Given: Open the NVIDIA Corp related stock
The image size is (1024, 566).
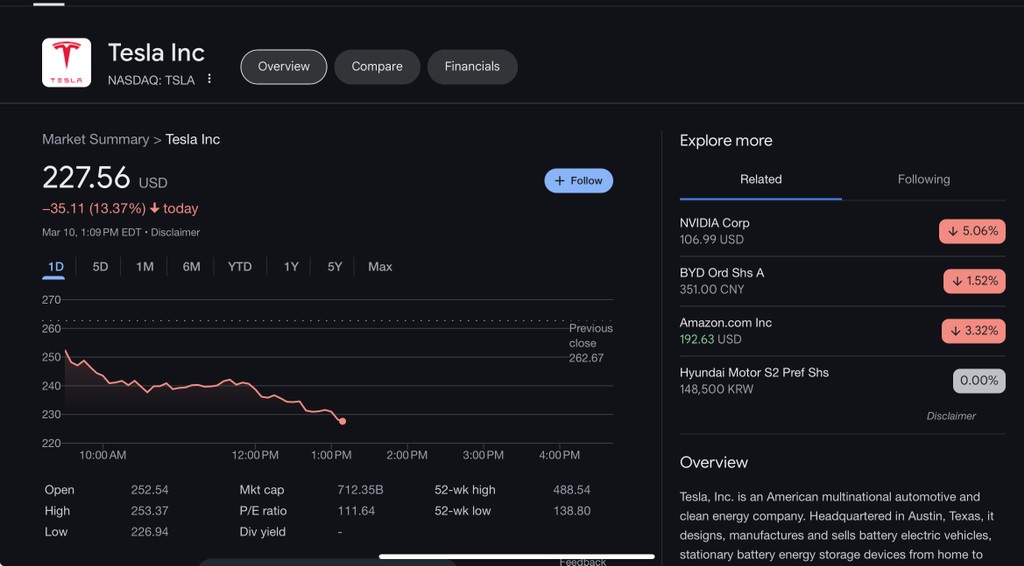Looking at the screenshot, I should pyautogui.click(x=842, y=231).
